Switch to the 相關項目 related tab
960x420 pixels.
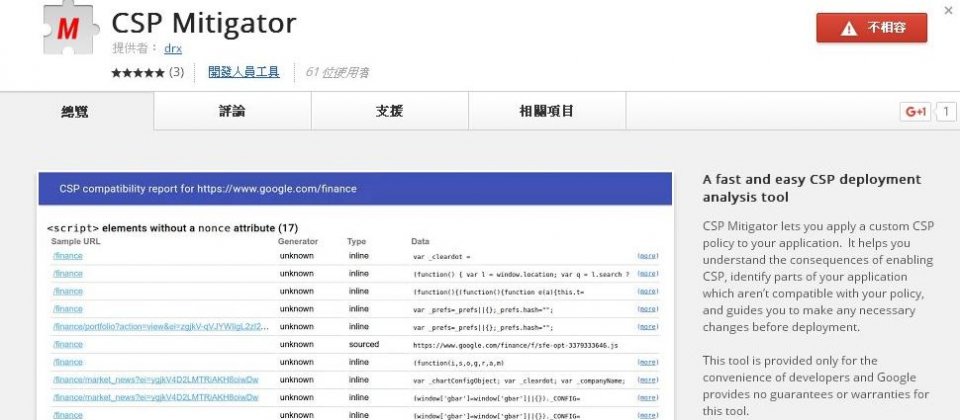pos(547,111)
